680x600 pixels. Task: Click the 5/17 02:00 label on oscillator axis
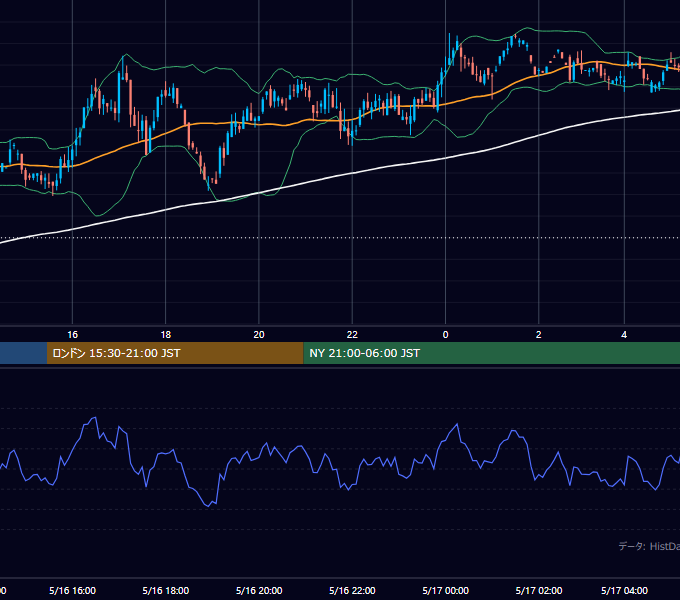coord(539,590)
